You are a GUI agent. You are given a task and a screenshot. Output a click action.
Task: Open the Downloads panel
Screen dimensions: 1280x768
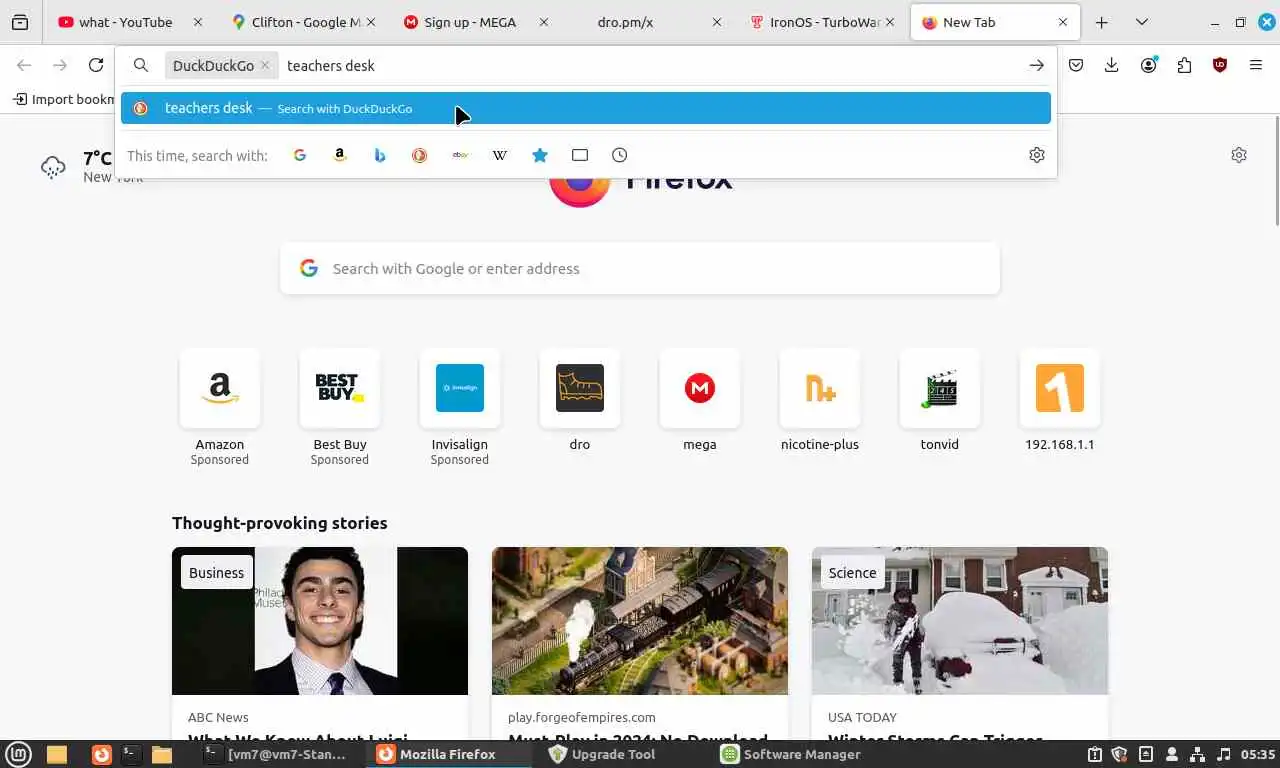tap(1112, 65)
